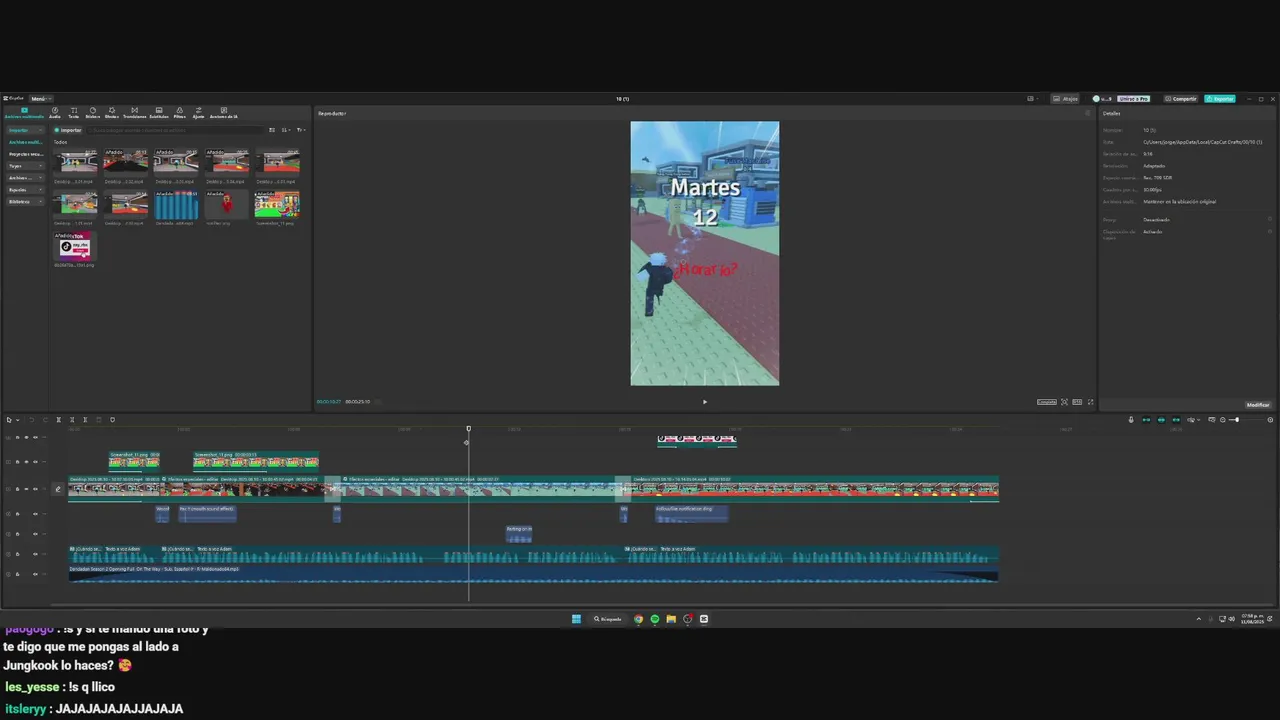Click the timeline zoom-out icon
Viewport: 1280px width, 720px height.
[x=1222, y=420]
